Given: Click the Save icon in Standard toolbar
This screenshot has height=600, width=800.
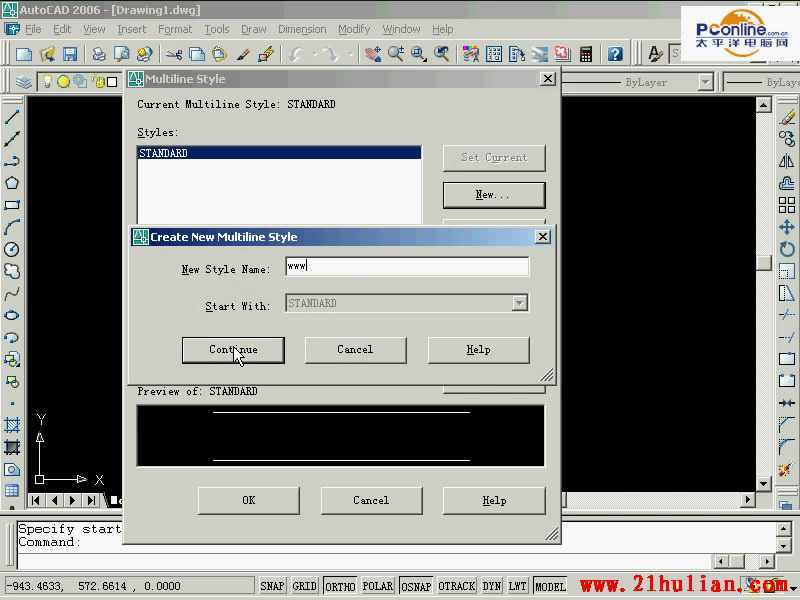Looking at the screenshot, I should [x=70, y=54].
